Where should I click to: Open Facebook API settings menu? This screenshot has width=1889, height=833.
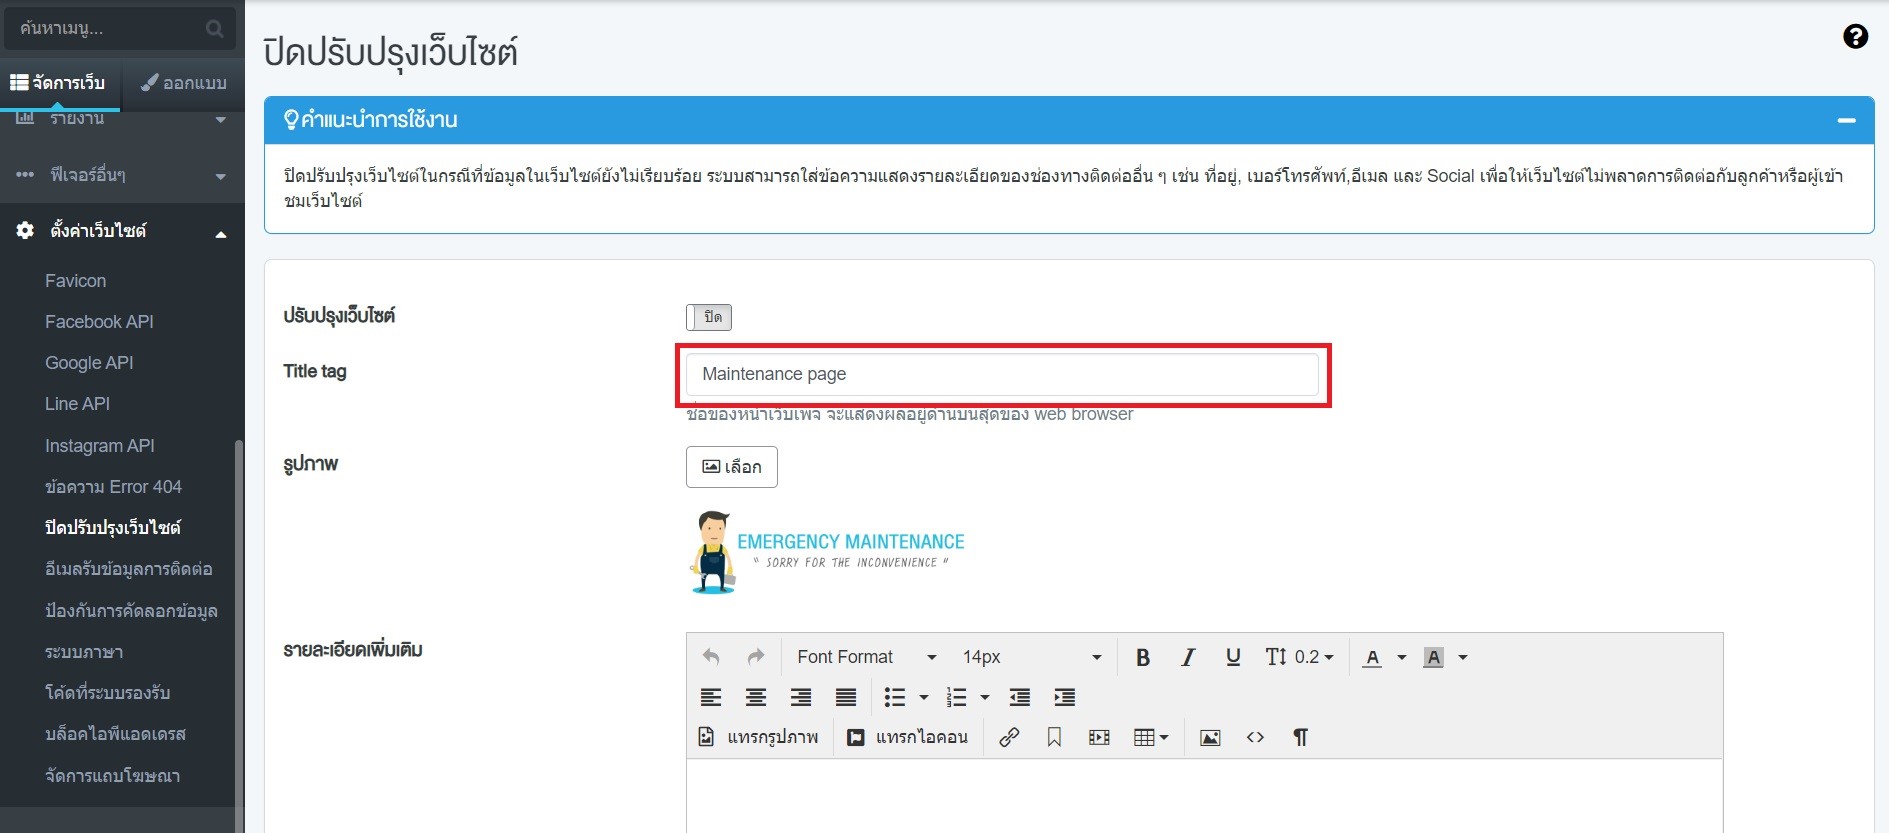click(99, 322)
